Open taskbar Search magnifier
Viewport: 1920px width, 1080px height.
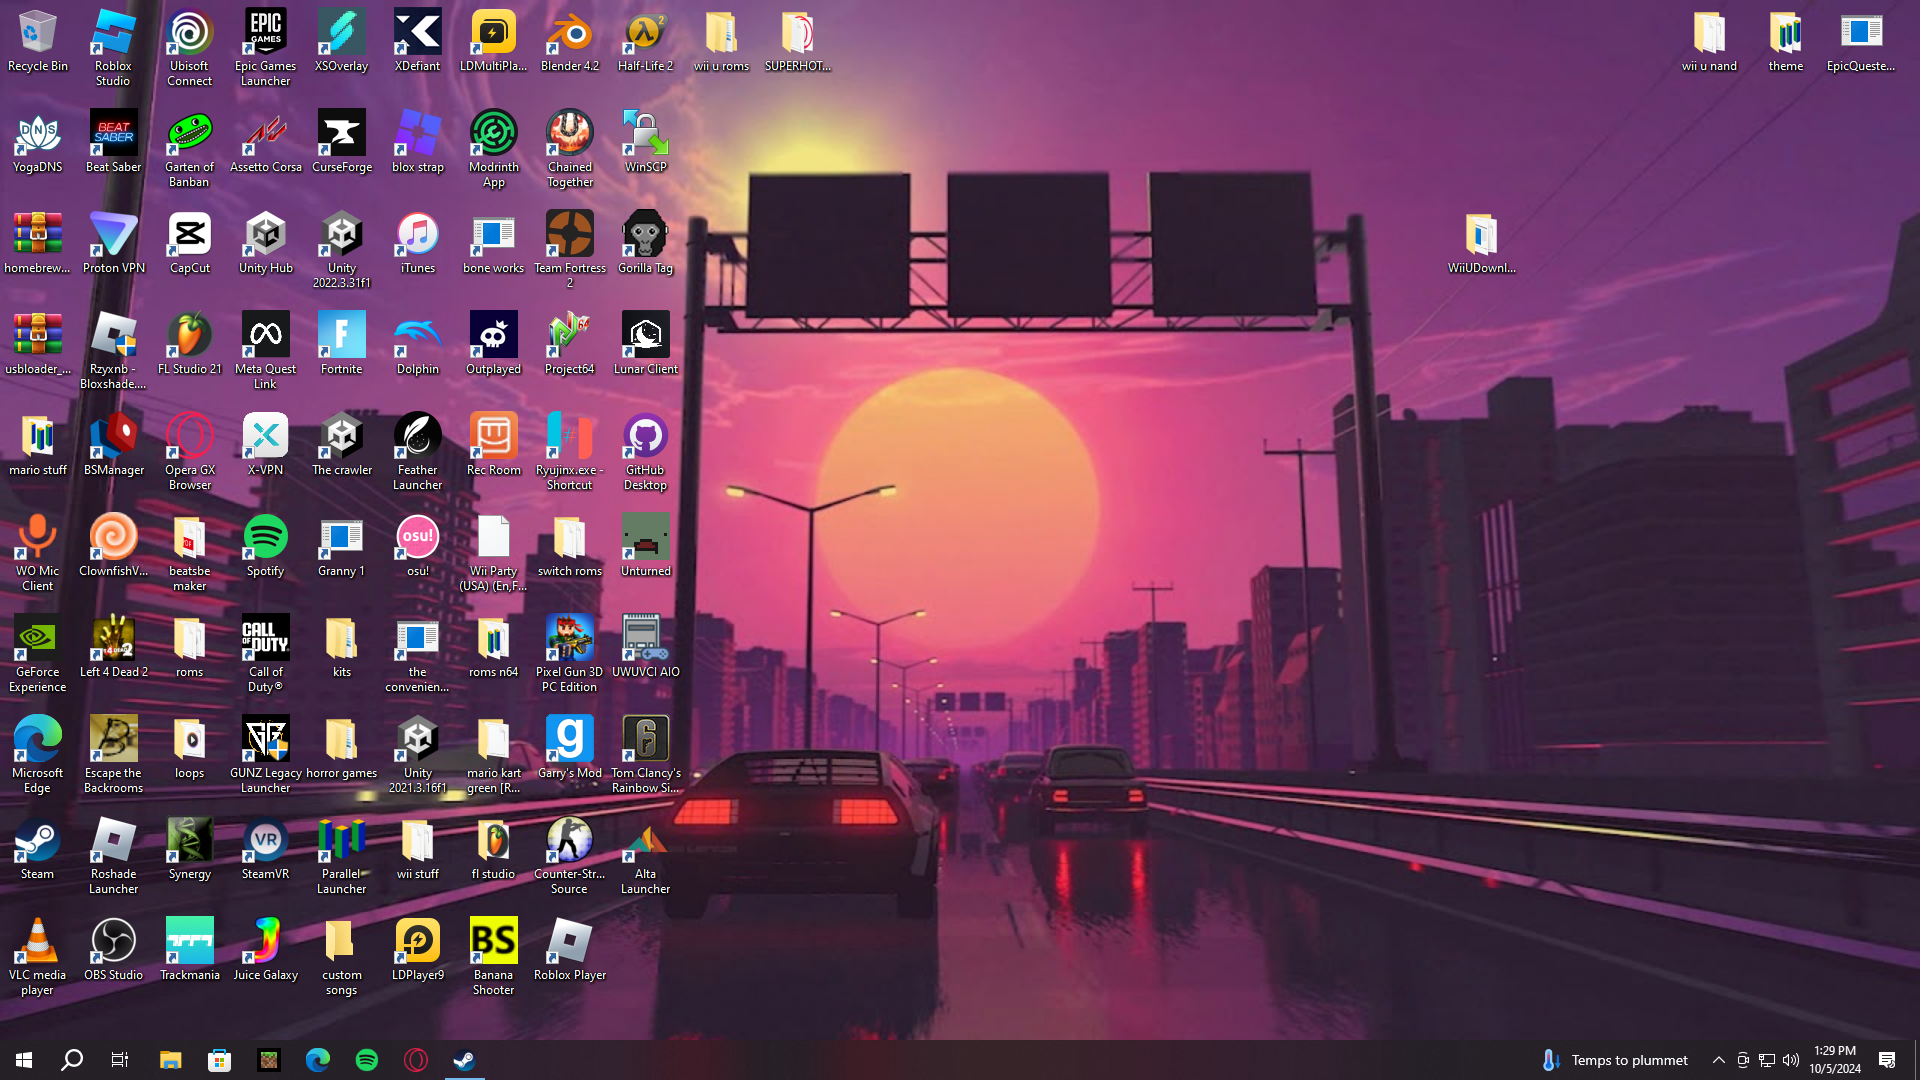tap(72, 1060)
